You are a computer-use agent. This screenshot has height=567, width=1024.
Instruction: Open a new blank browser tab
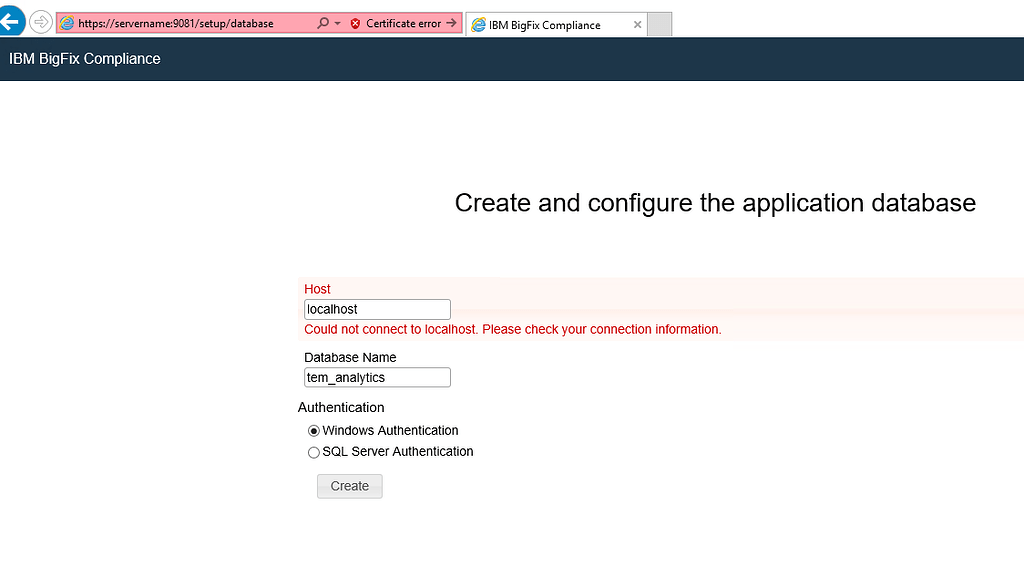(x=660, y=25)
